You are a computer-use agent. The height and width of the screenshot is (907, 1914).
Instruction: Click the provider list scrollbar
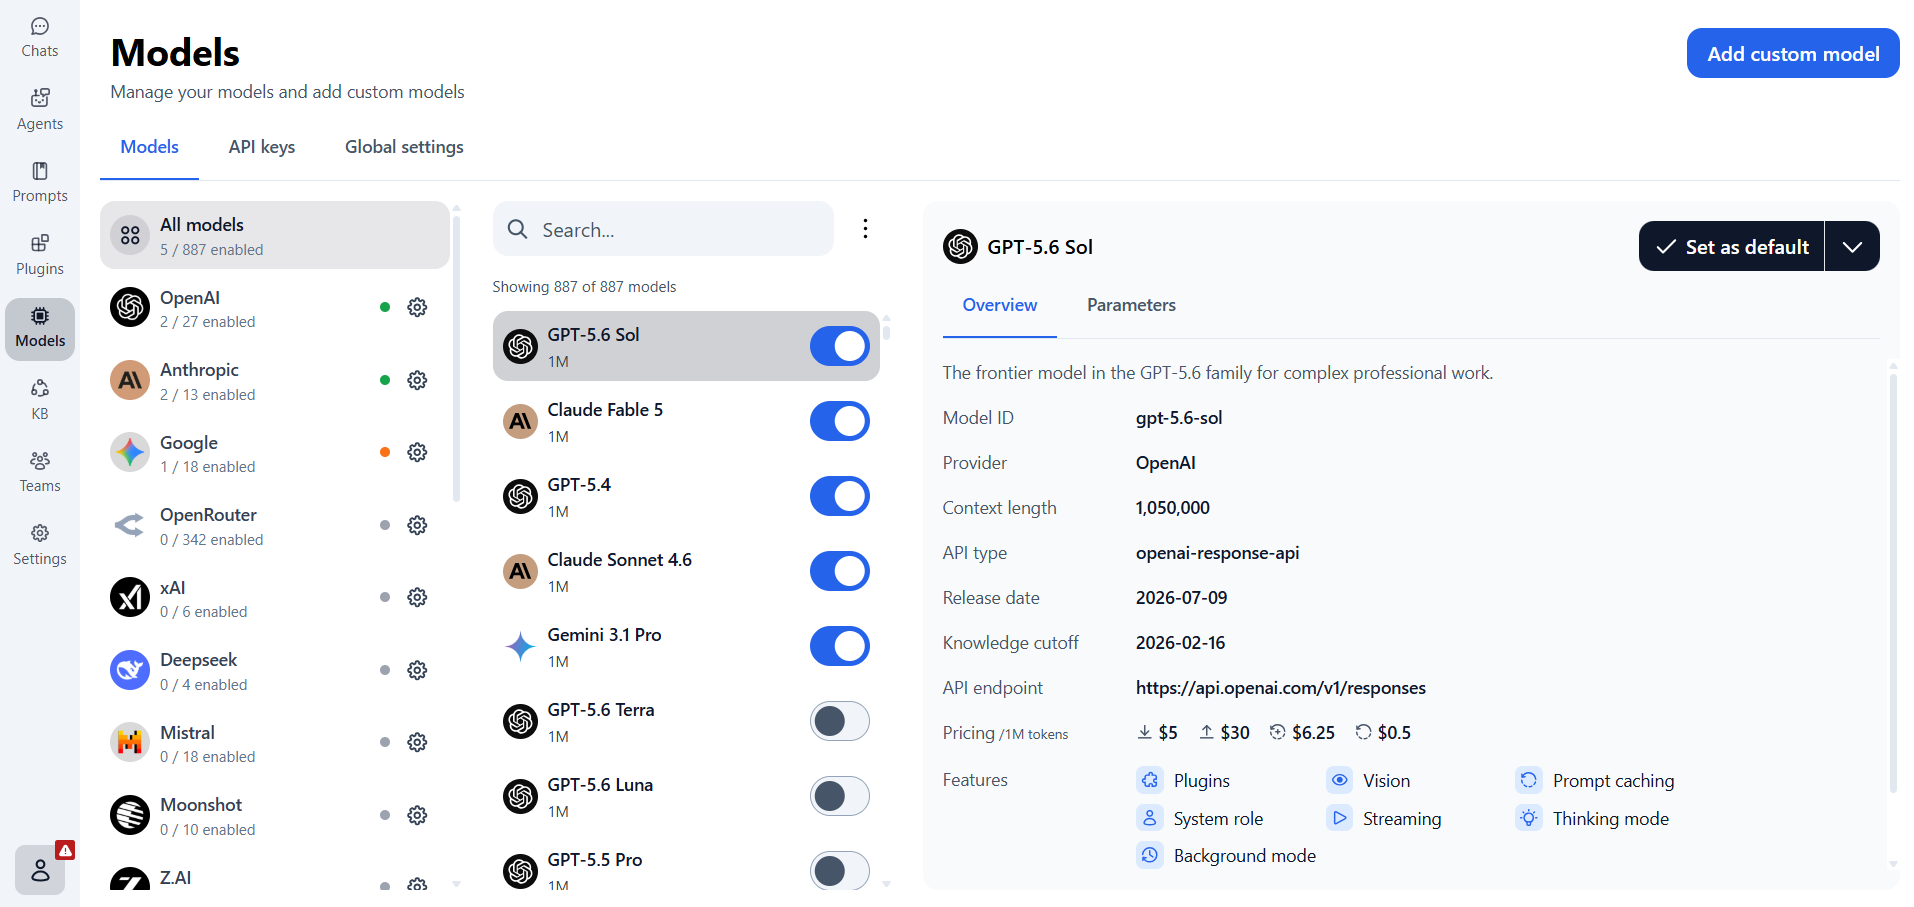click(457, 357)
